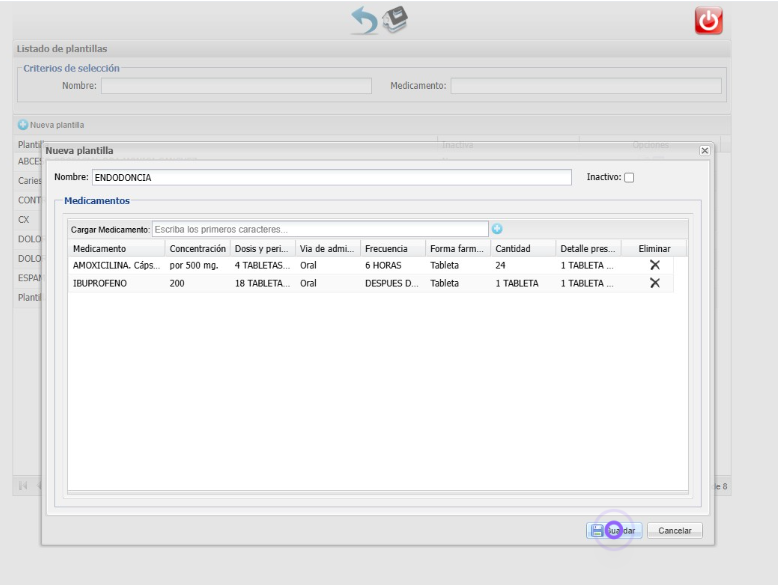Click the device icon beside back arrow
Image resolution: width=778 pixels, height=585 pixels.
(396, 20)
